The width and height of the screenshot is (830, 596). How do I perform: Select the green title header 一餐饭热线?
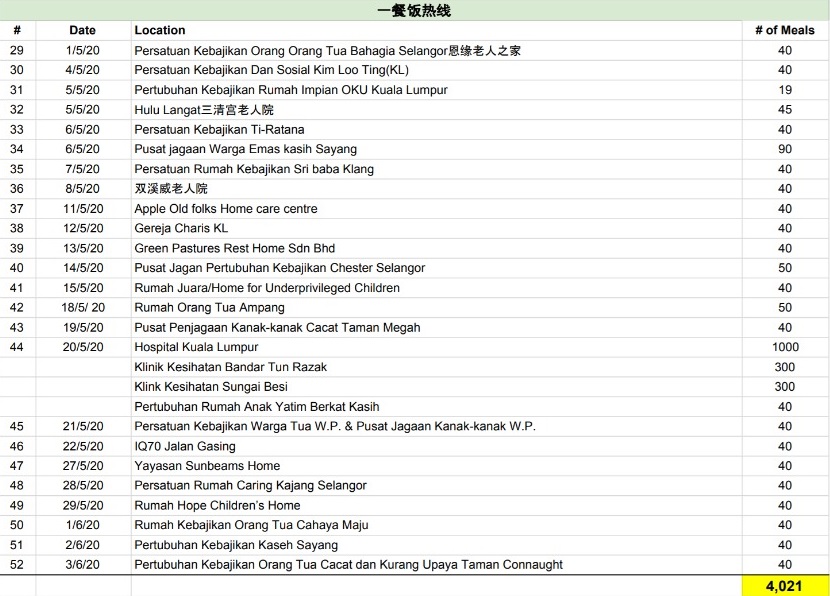(414, 11)
